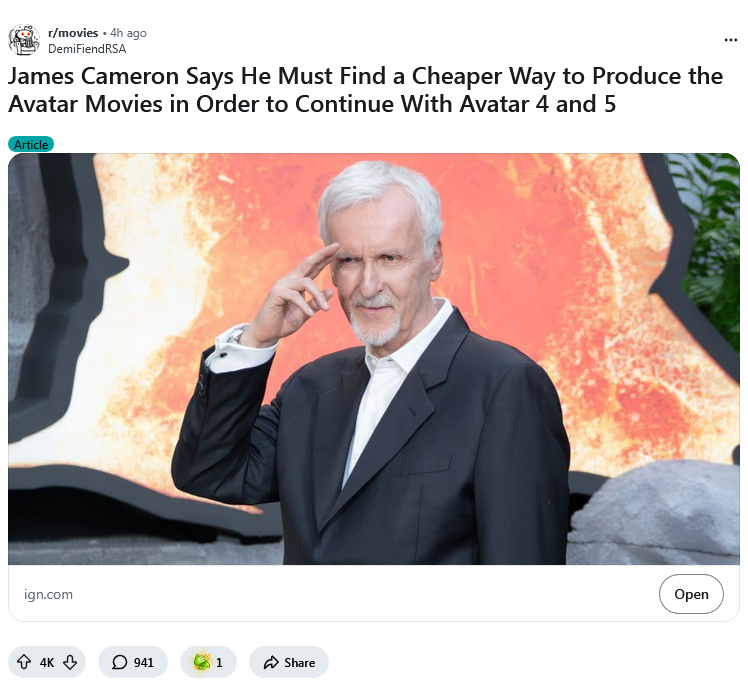The image size is (748, 686).
Task: Click the Open button on link card
Action: pos(691,594)
